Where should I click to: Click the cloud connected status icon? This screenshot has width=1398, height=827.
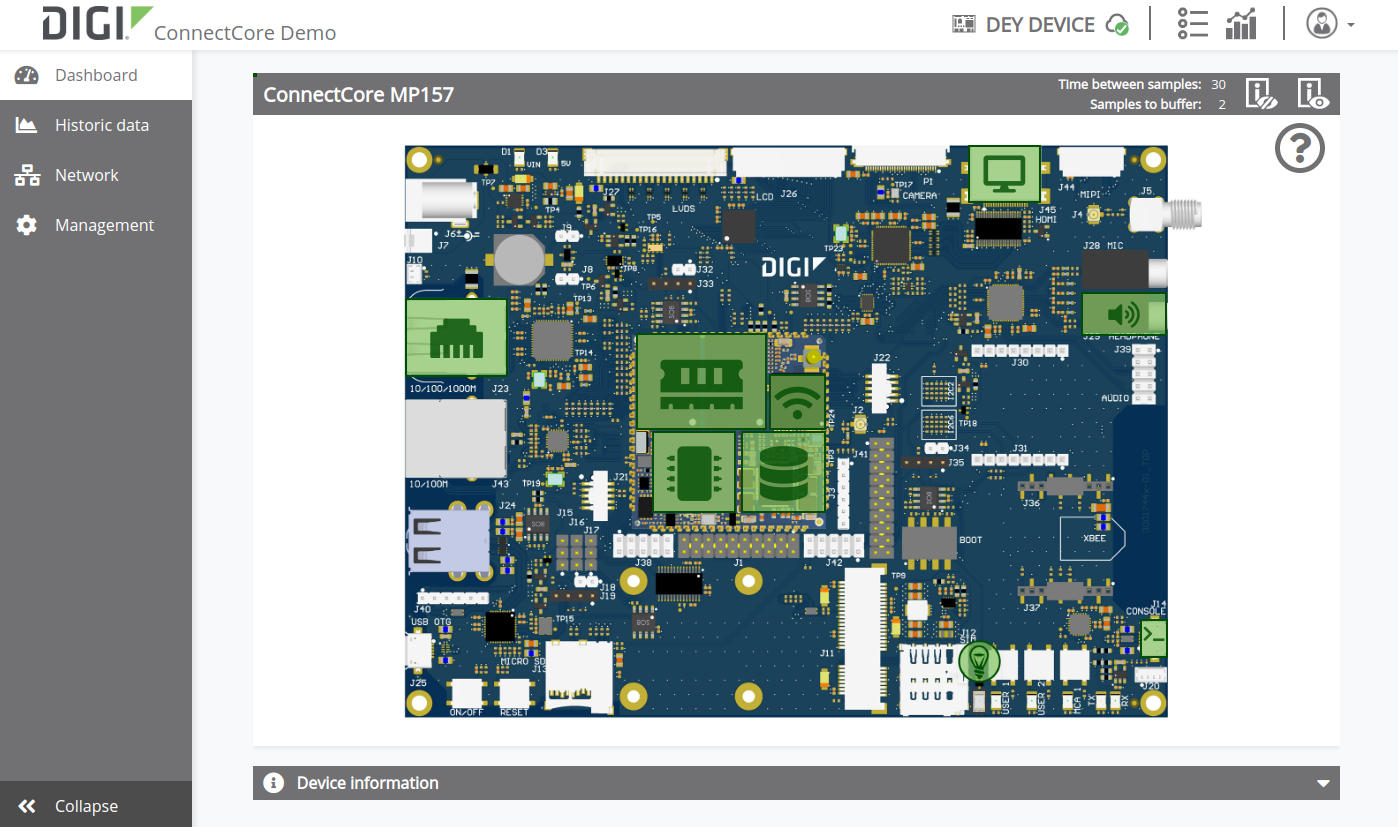(x=1117, y=25)
